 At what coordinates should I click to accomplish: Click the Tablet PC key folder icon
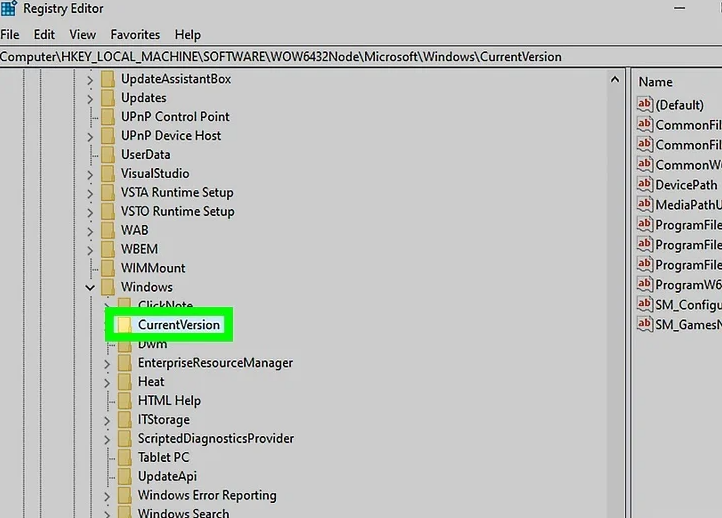tap(124, 458)
